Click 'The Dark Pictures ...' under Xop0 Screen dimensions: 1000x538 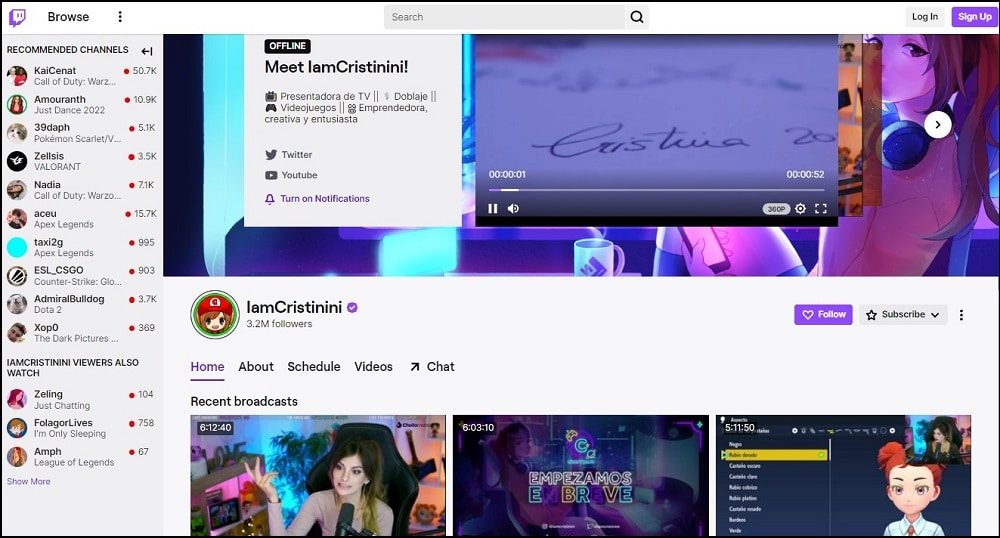point(76,338)
